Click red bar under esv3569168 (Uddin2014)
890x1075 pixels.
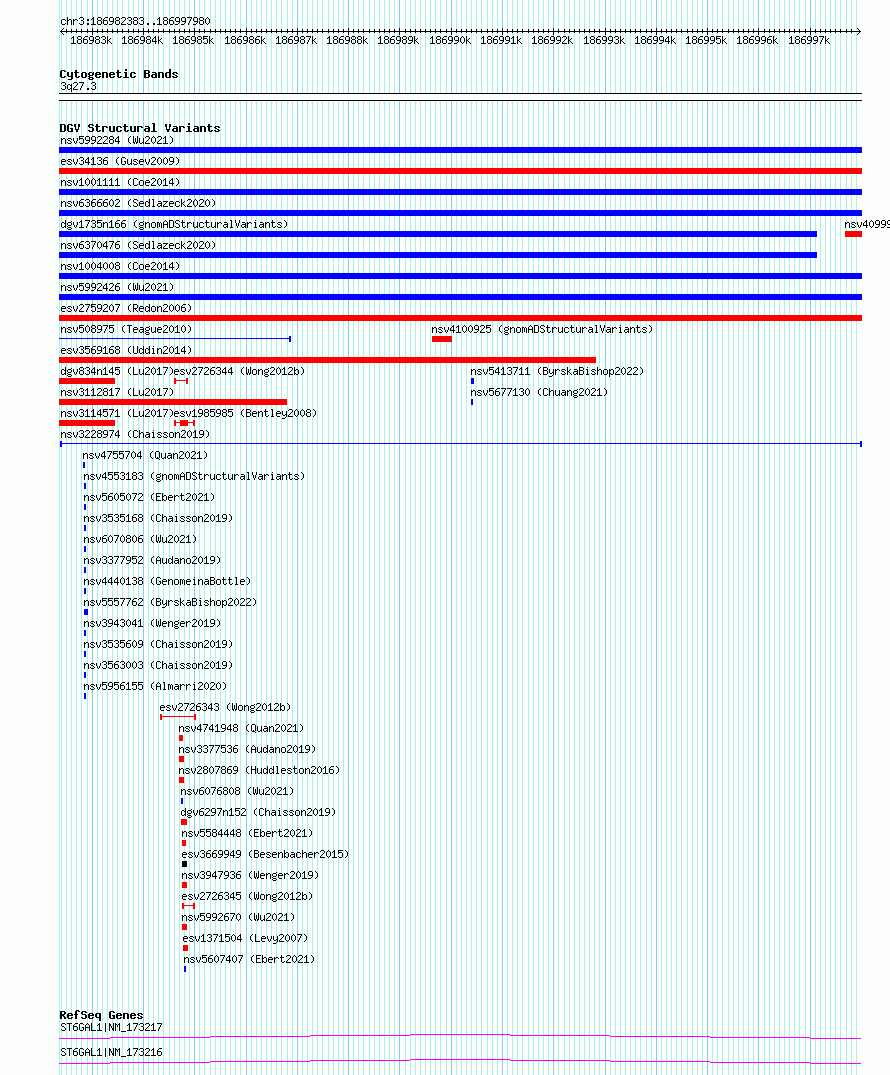pyautogui.click(x=328, y=360)
